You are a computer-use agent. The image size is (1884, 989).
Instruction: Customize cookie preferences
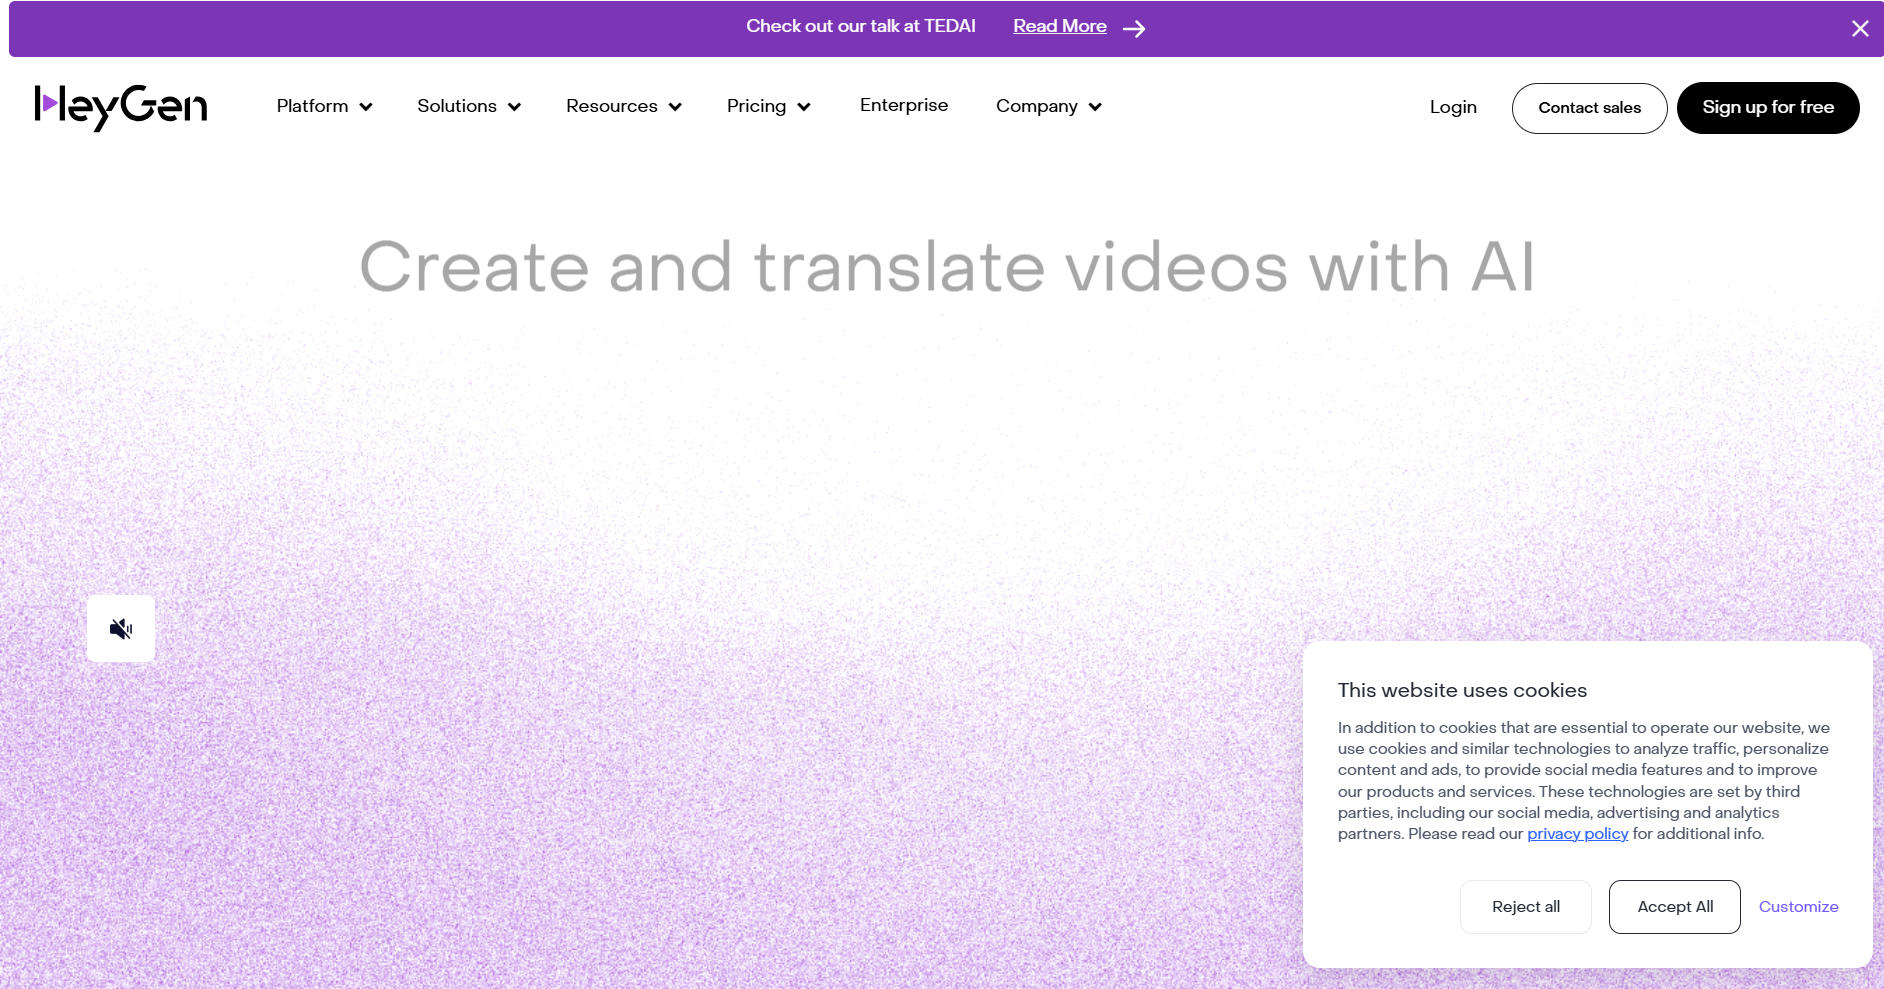click(x=1798, y=907)
